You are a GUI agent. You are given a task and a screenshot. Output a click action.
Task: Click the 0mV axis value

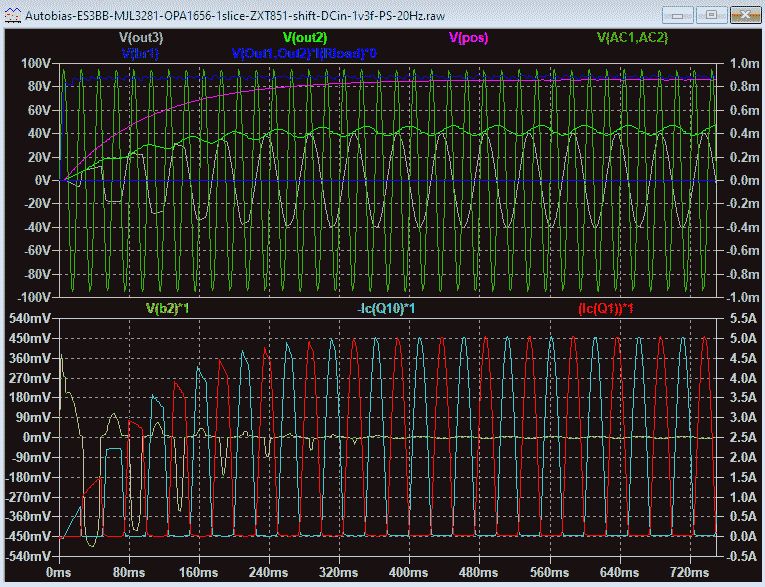37,437
